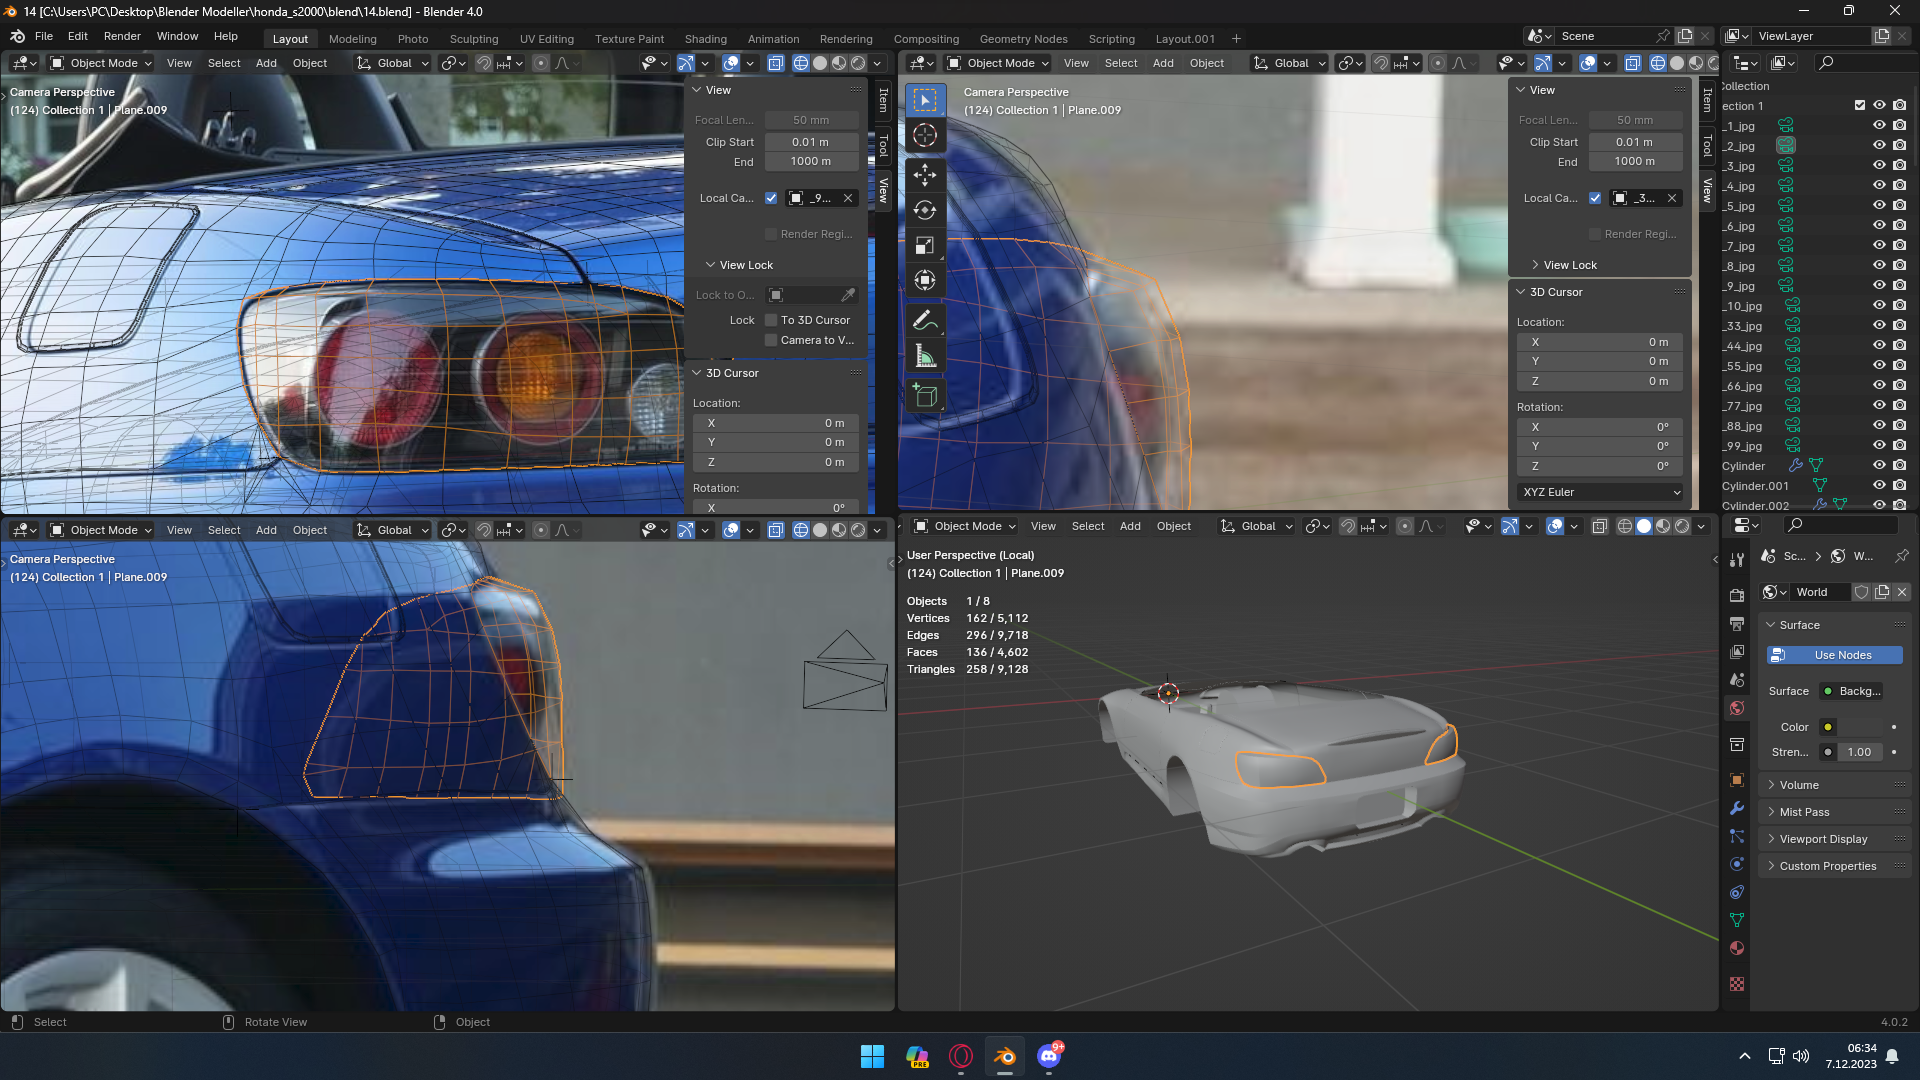Select the Add Cube tool icon
The image size is (1920, 1080).
click(x=924, y=396)
